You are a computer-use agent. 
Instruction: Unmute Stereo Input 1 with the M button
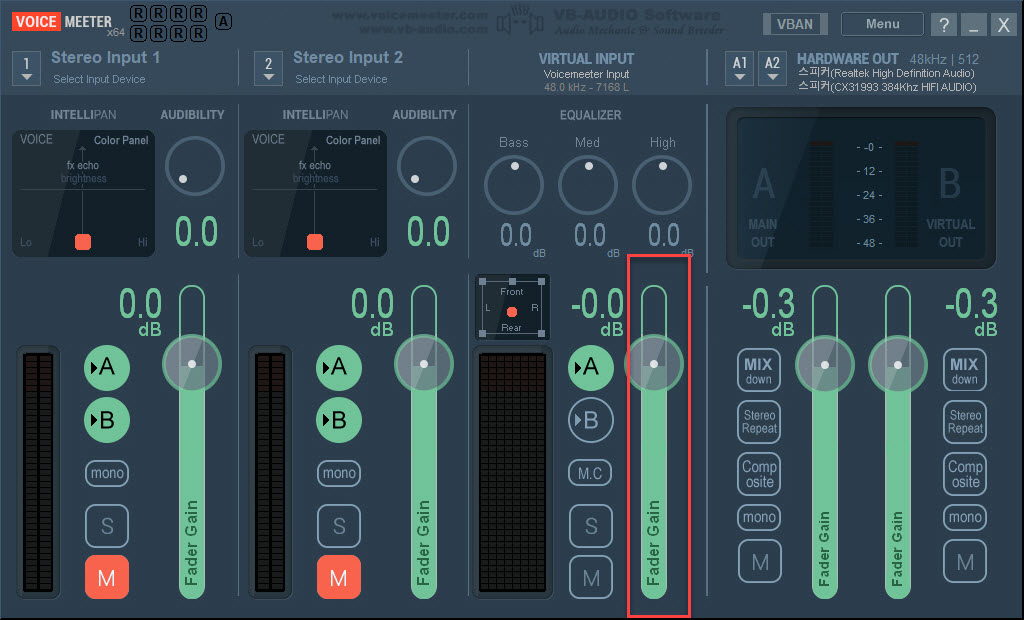(106, 578)
